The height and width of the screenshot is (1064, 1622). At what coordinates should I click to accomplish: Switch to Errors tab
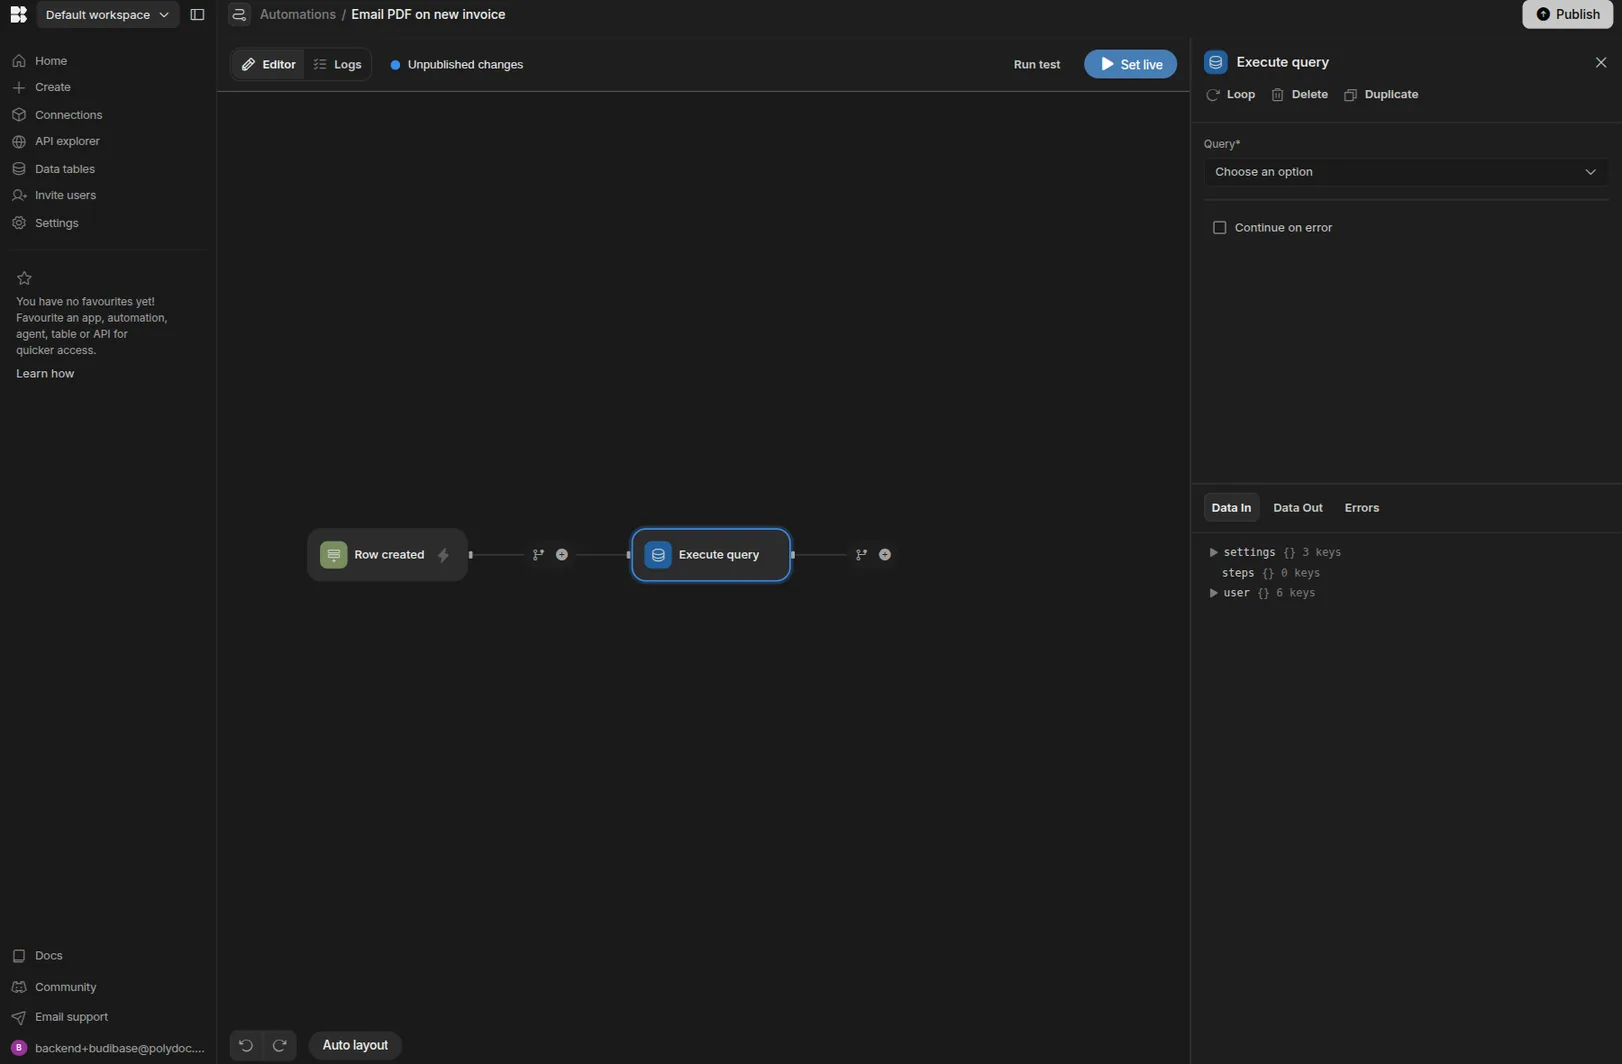[1361, 508]
